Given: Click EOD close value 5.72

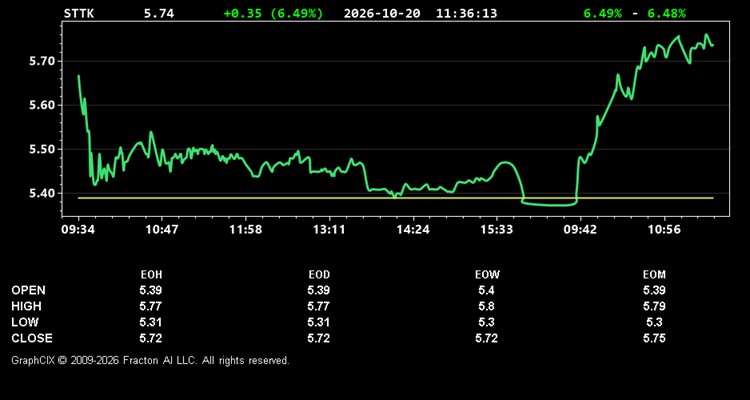Looking at the screenshot, I should pos(319,338).
